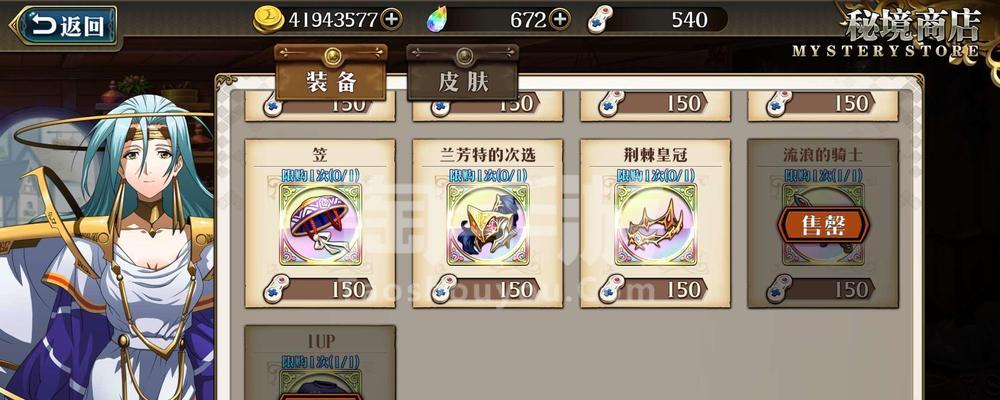The width and height of the screenshot is (1000, 400).
Task: Select the 荆棘皇冠 crown icon
Action: point(656,225)
